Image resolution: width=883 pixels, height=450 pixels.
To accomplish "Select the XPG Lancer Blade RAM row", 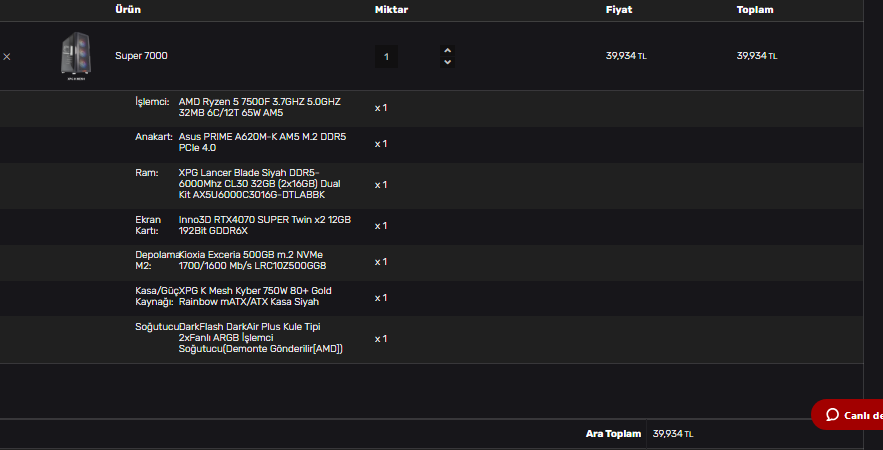I will pyautogui.click(x=431, y=185).
